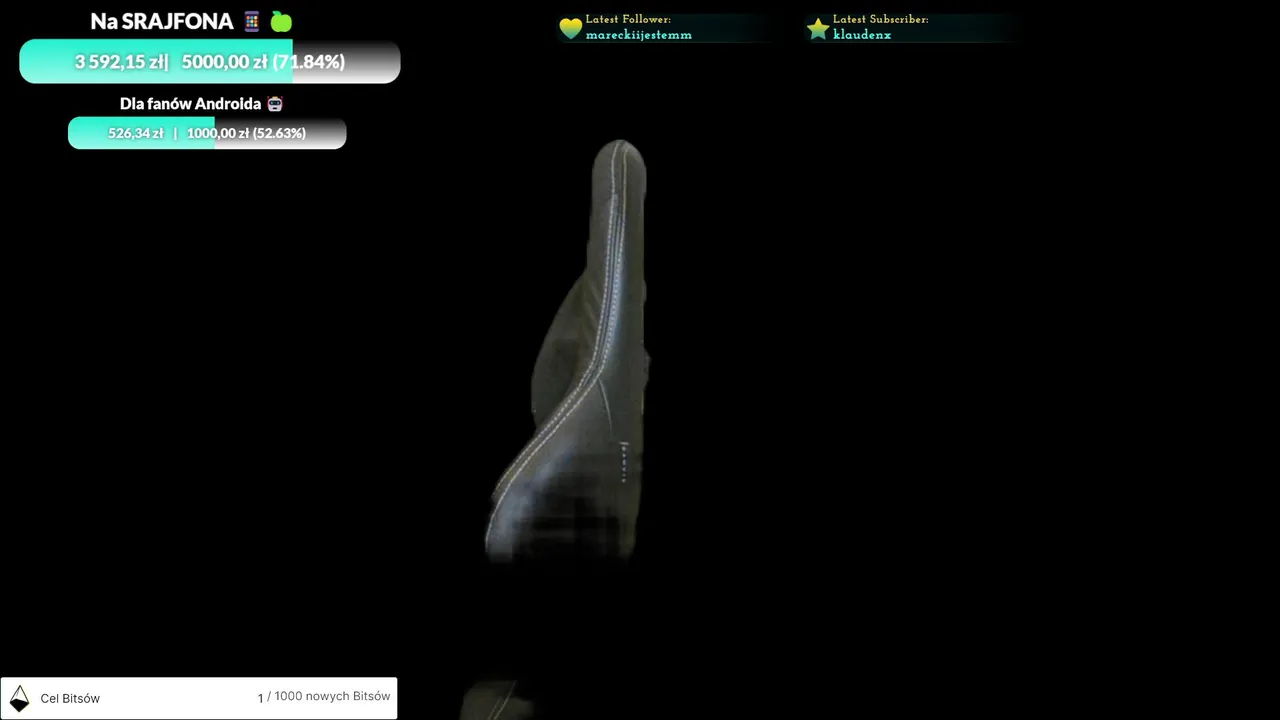Screen dimensions: 1280x720
Task: Click the 1 / 1000 nowych Bitsów counter
Action: [324, 697]
